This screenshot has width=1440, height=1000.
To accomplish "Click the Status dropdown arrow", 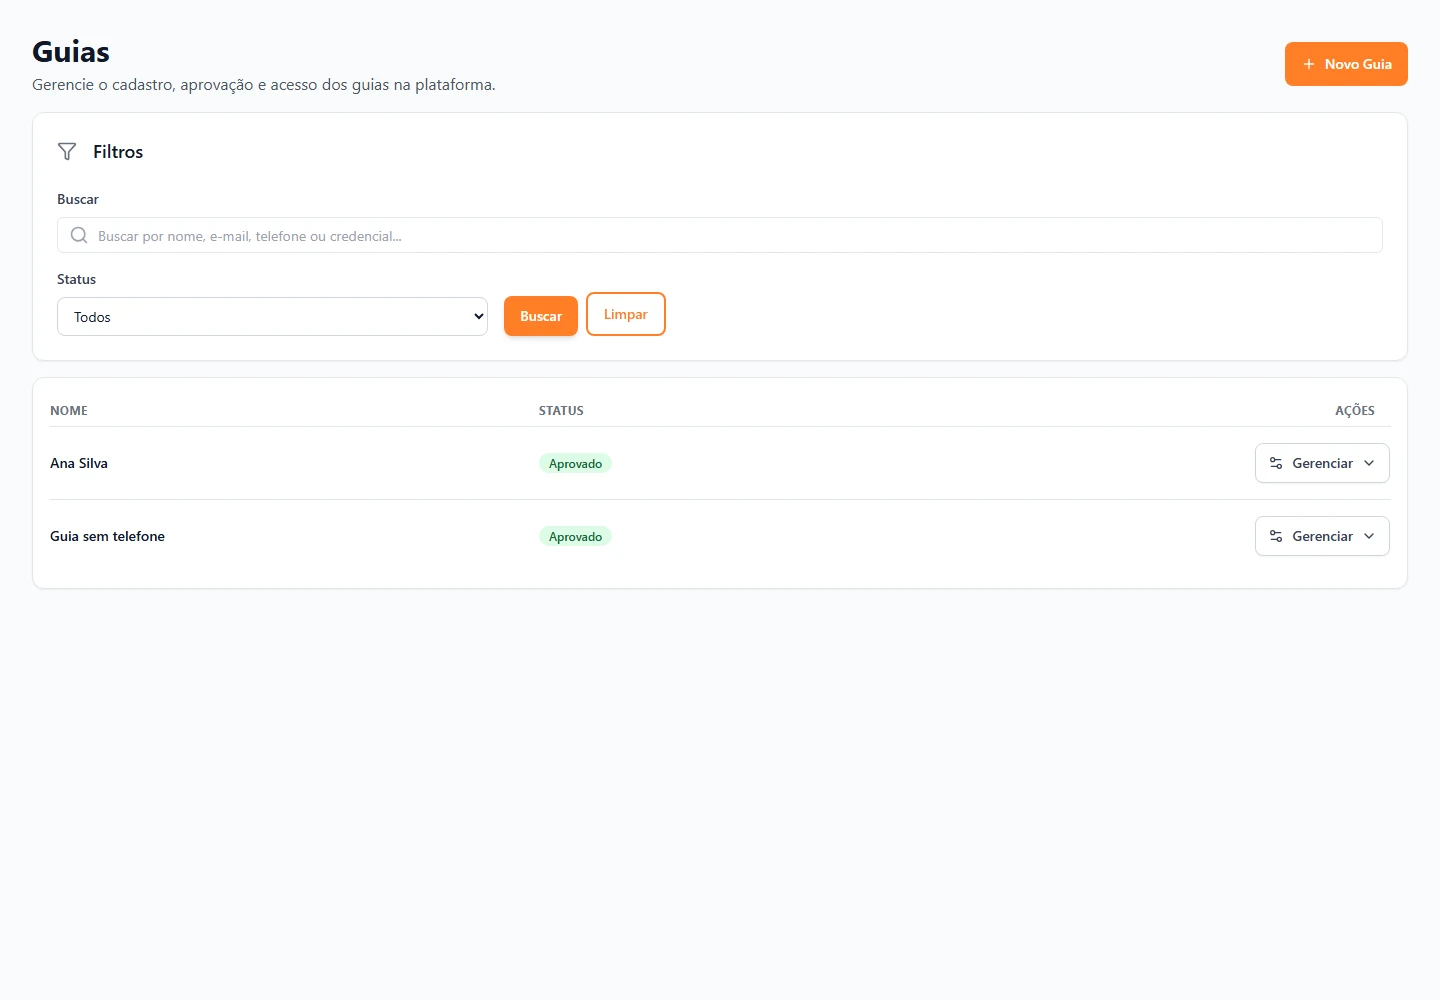I will pyautogui.click(x=478, y=316).
